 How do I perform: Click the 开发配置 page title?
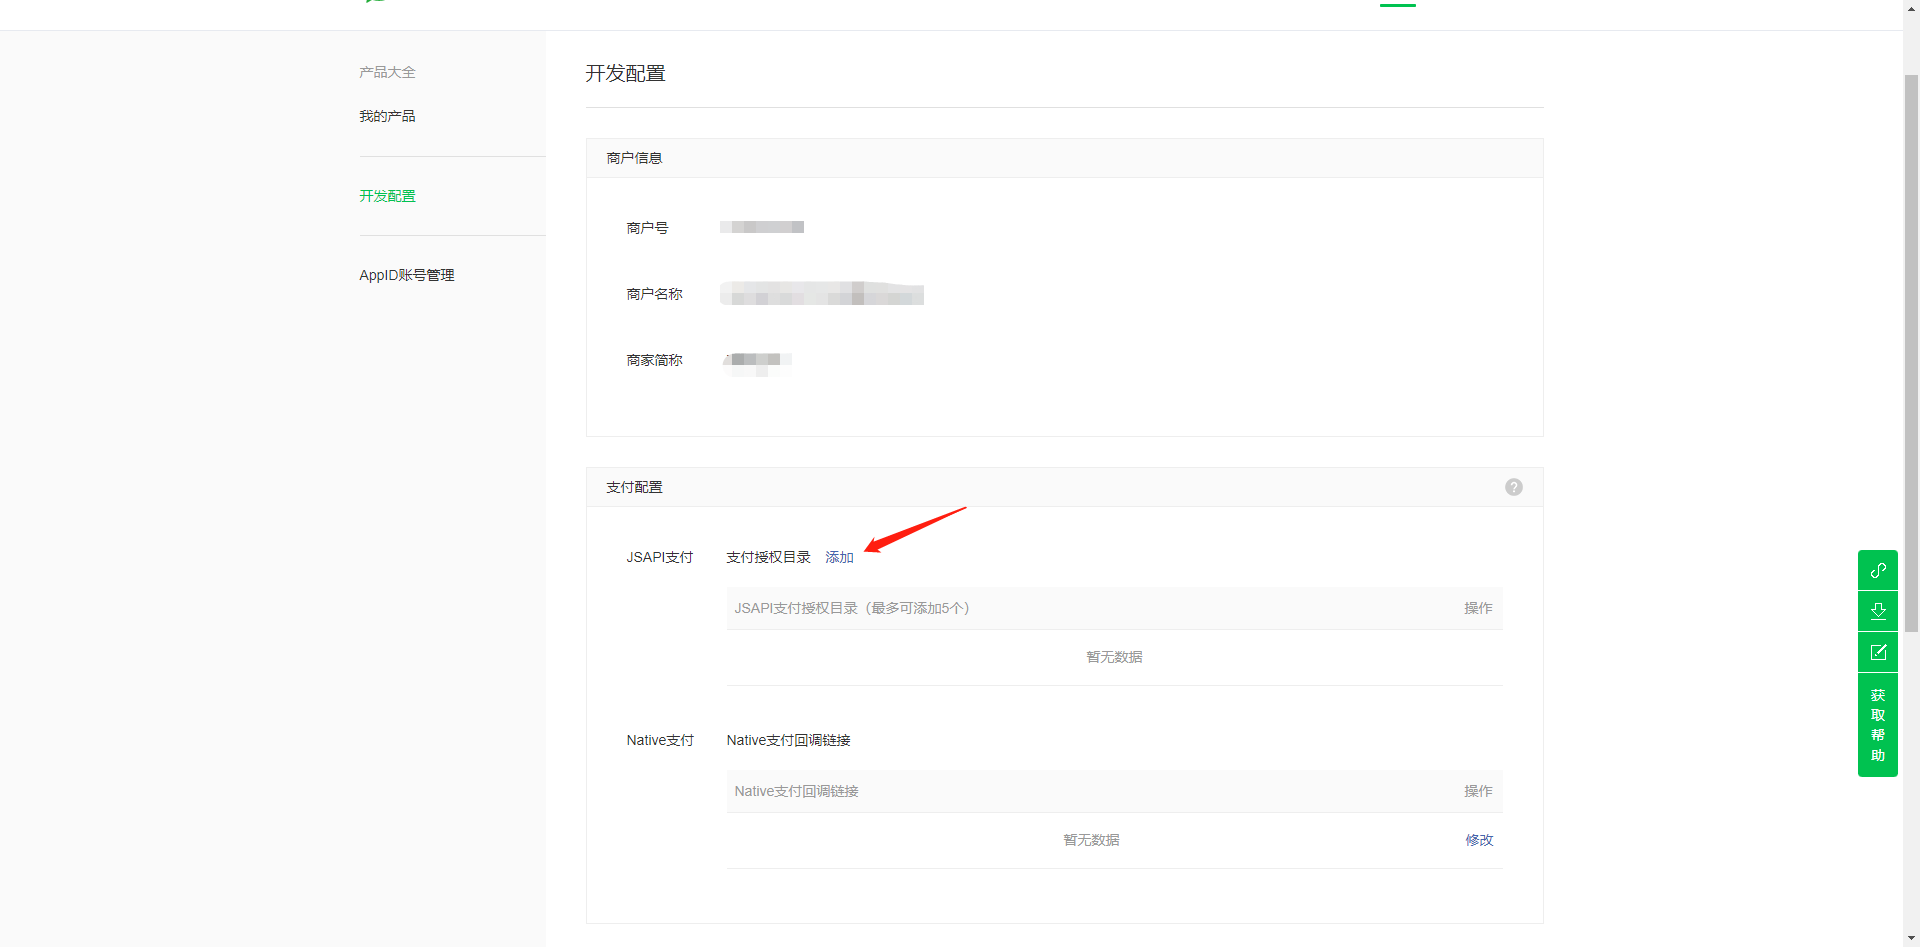point(625,73)
